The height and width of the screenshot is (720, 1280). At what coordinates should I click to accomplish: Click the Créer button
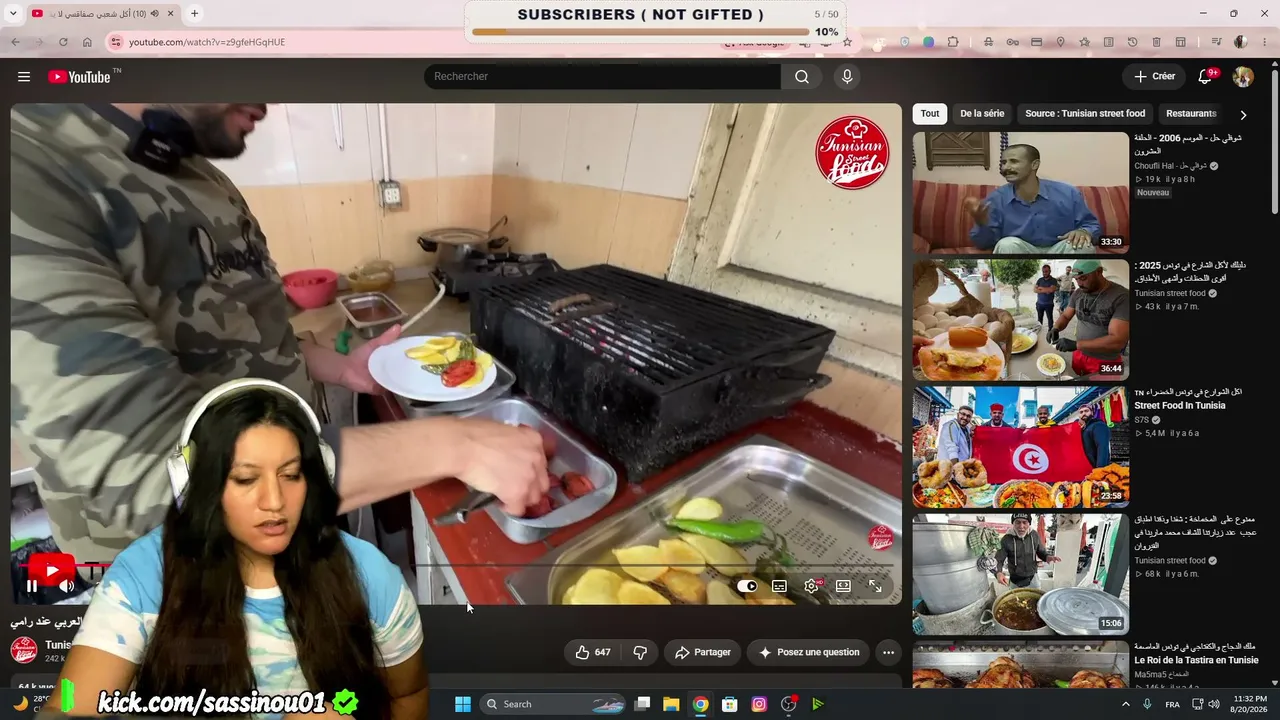click(1154, 77)
